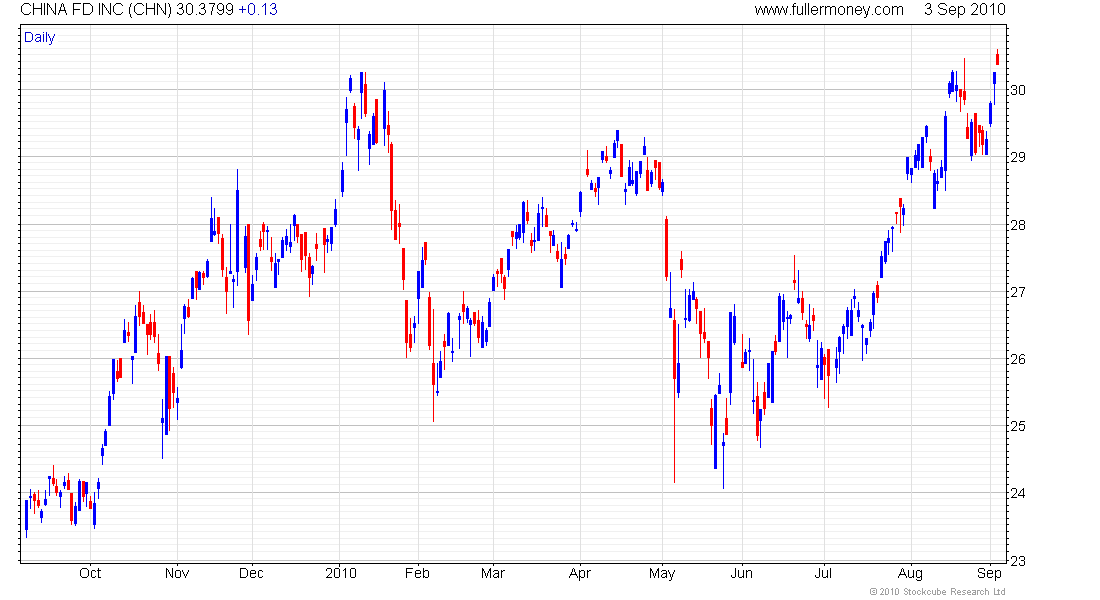Click the 'Sep' label on time axis
Viewport: 1100px width, 600px height.
(x=989, y=574)
